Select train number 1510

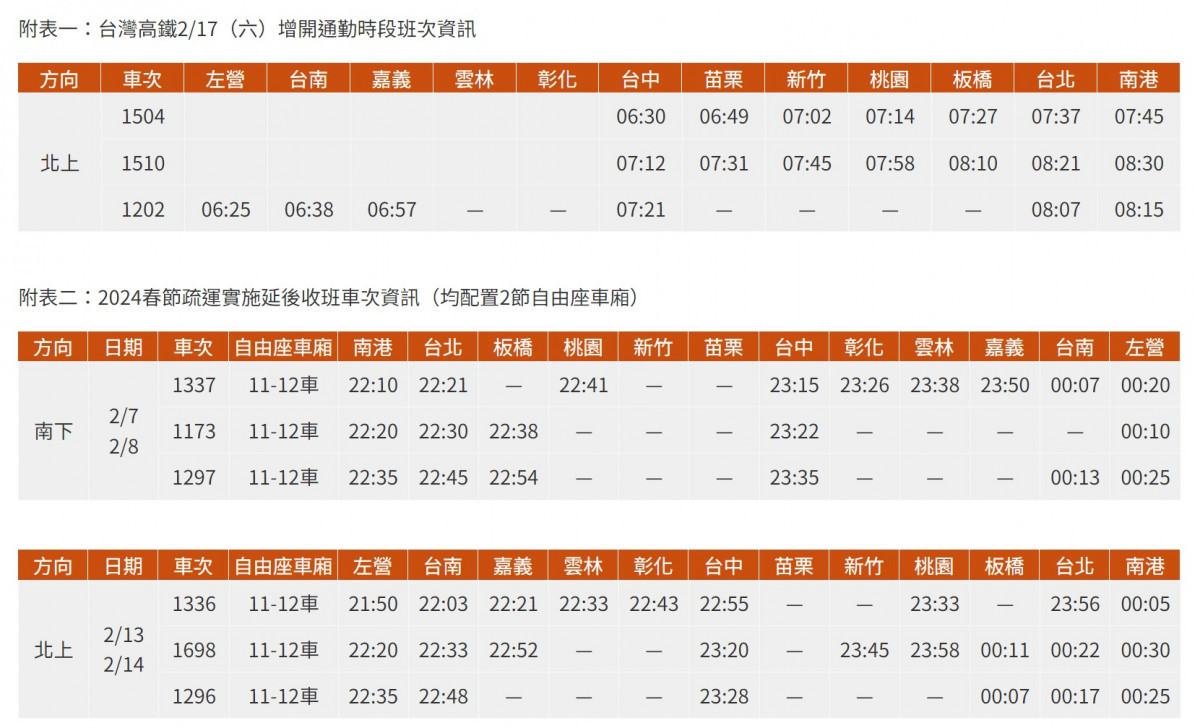pos(142,163)
